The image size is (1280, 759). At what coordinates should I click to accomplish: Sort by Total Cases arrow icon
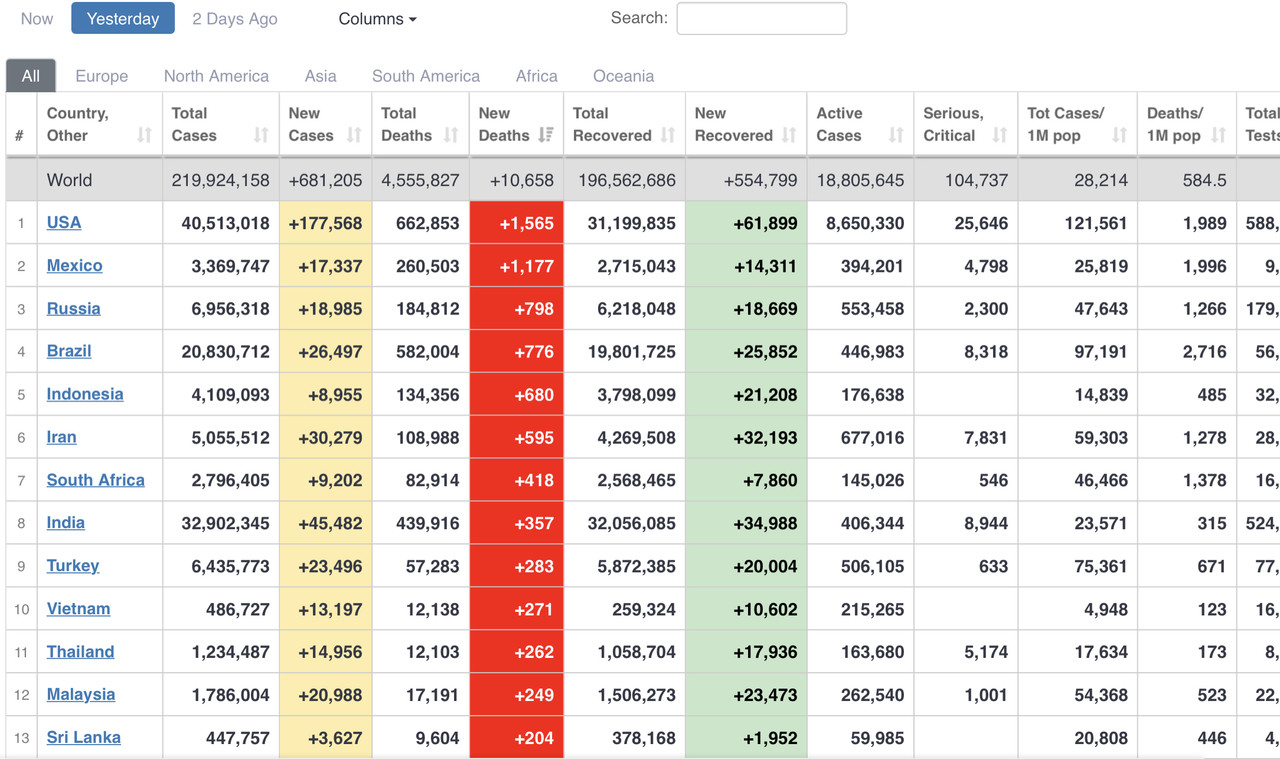261,136
